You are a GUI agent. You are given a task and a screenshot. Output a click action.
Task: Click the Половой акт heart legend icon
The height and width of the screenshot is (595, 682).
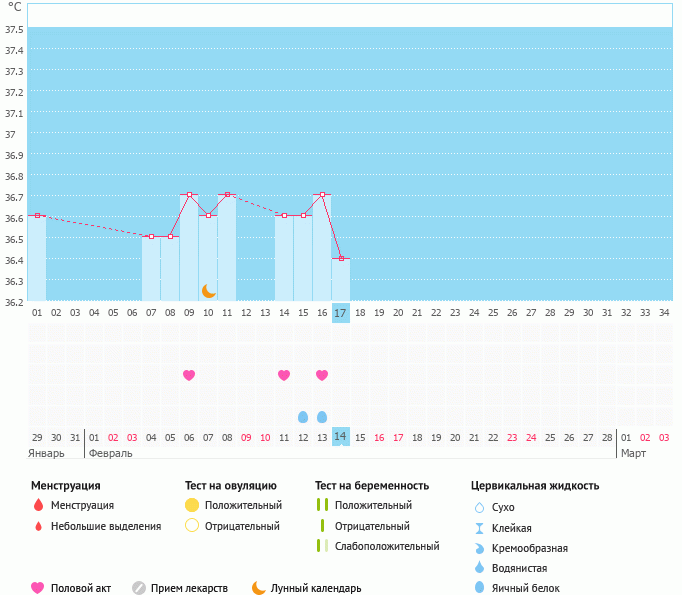click(38, 588)
